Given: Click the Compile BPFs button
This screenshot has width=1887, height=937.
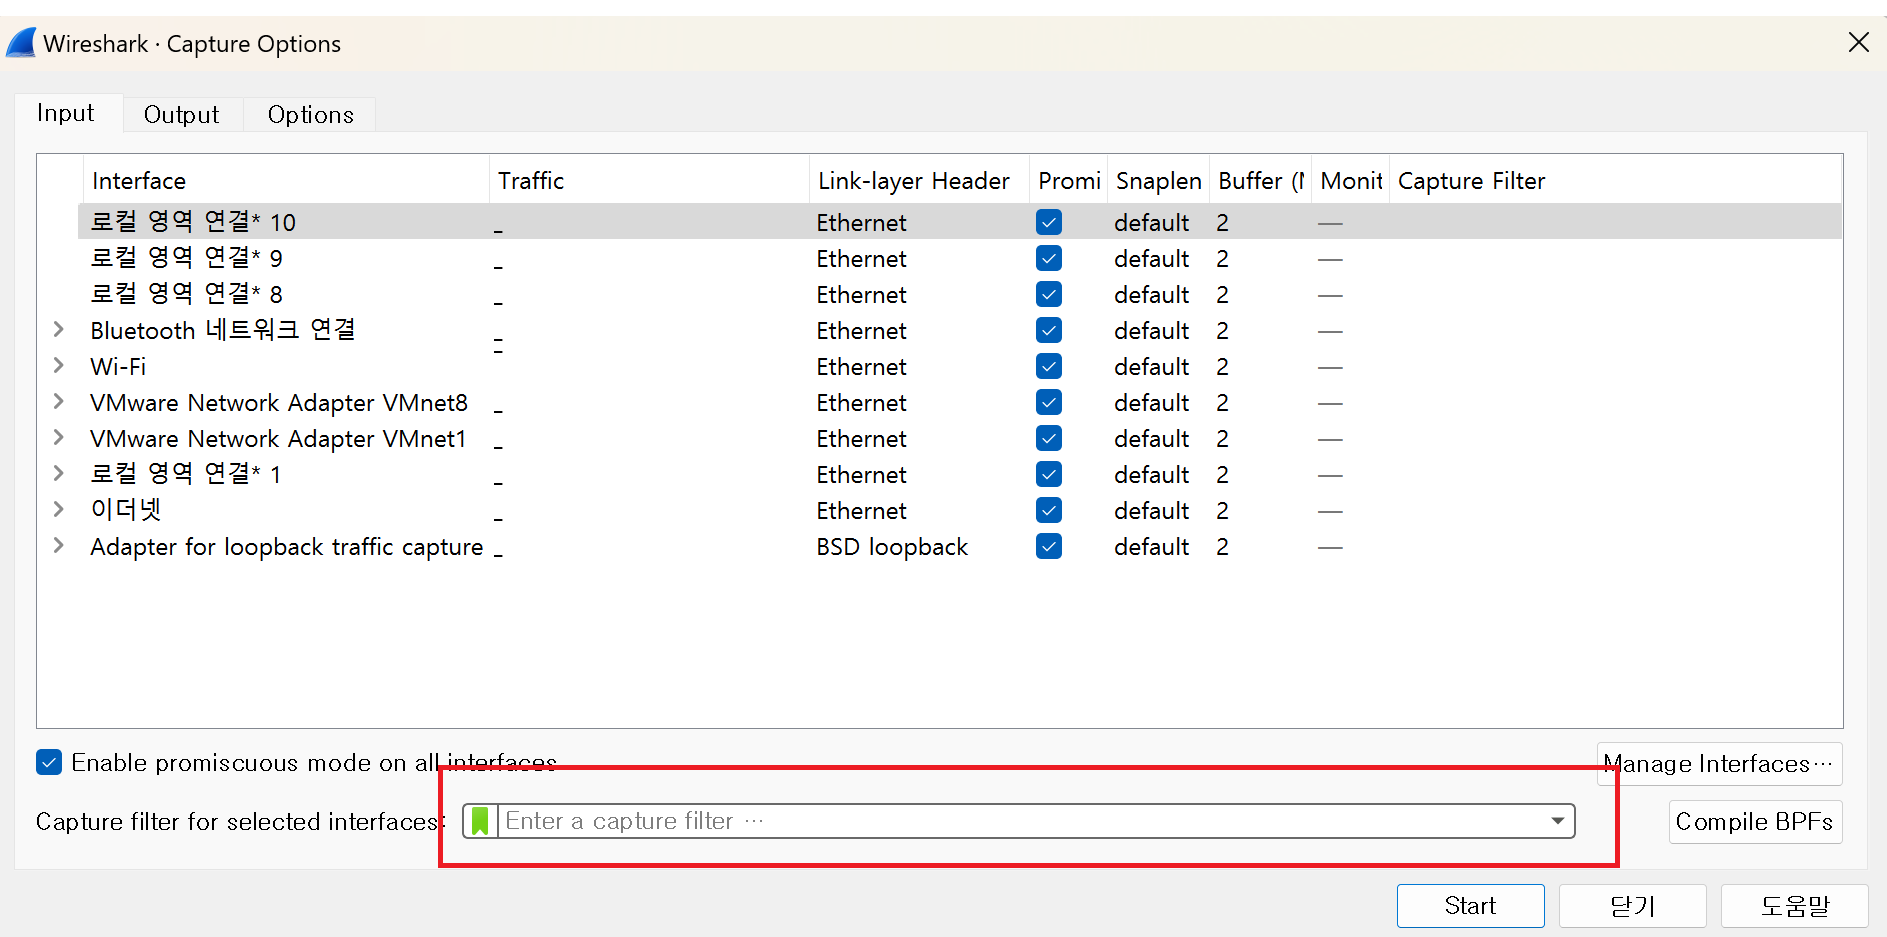Looking at the screenshot, I should (x=1755, y=822).
